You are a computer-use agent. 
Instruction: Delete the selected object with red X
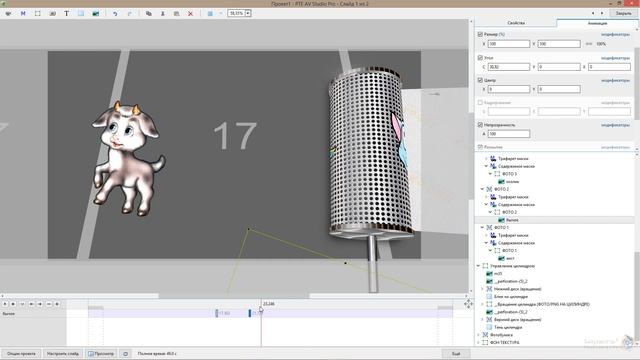click(x=190, y=13)
